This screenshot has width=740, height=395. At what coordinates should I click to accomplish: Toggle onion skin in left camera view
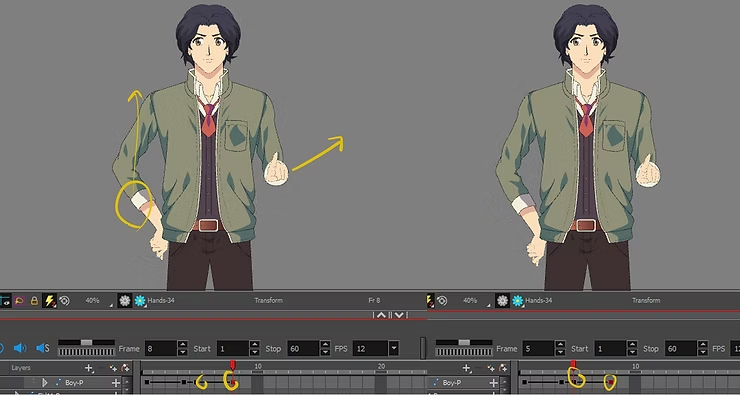pyautogui.click(x=19, y=300)
